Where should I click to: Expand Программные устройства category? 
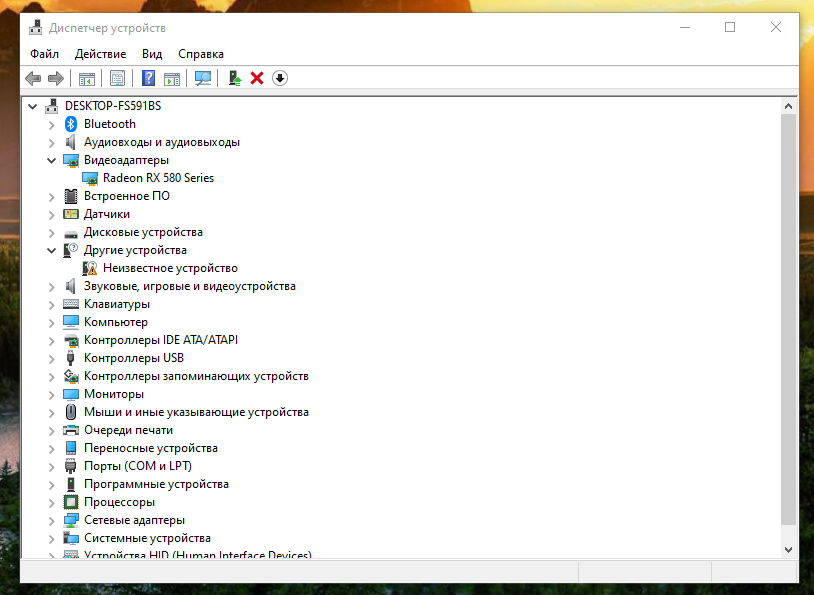coord(51,484)
